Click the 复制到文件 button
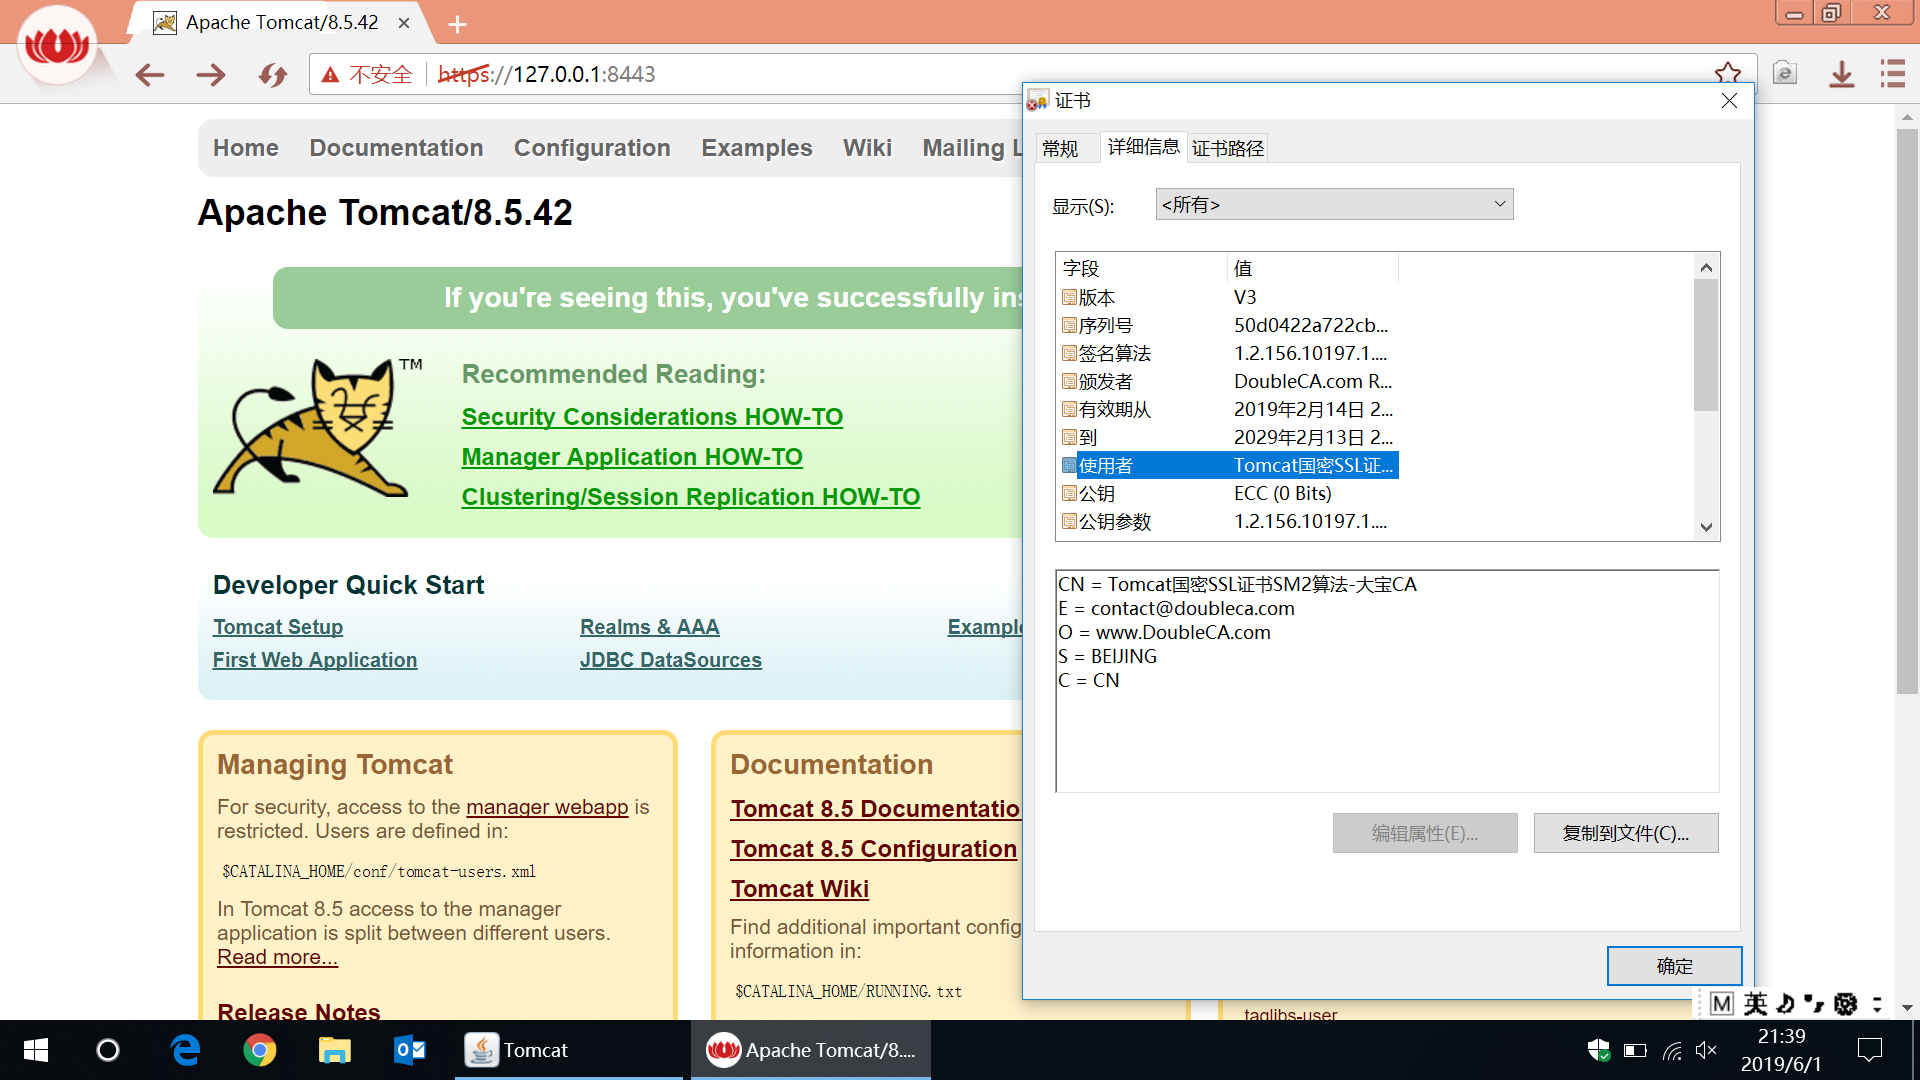 click(1625, 834)
